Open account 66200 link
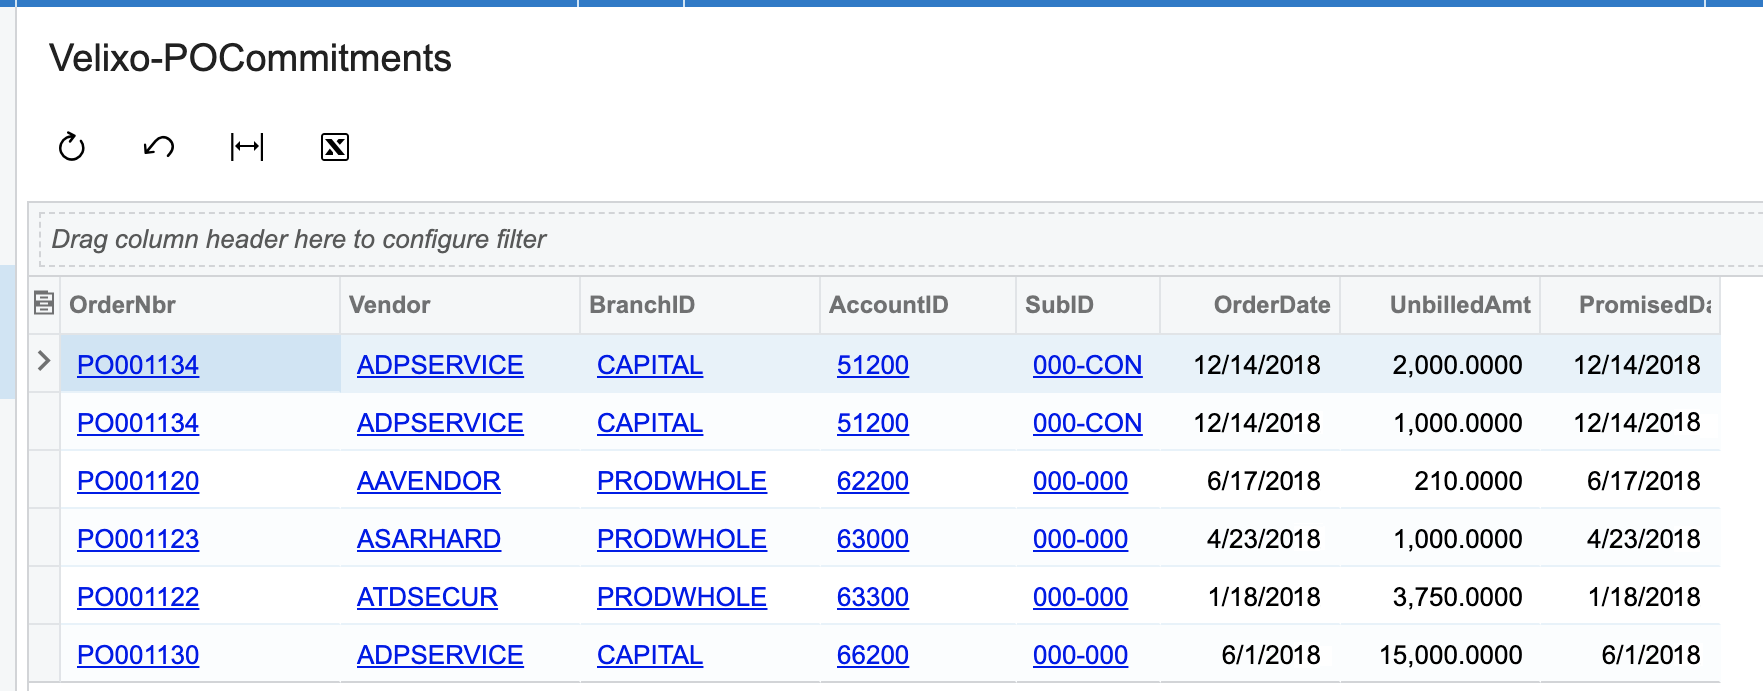The height and width of the screenshot is (691, 1763). pyautogui.click(x=873, y=655)
